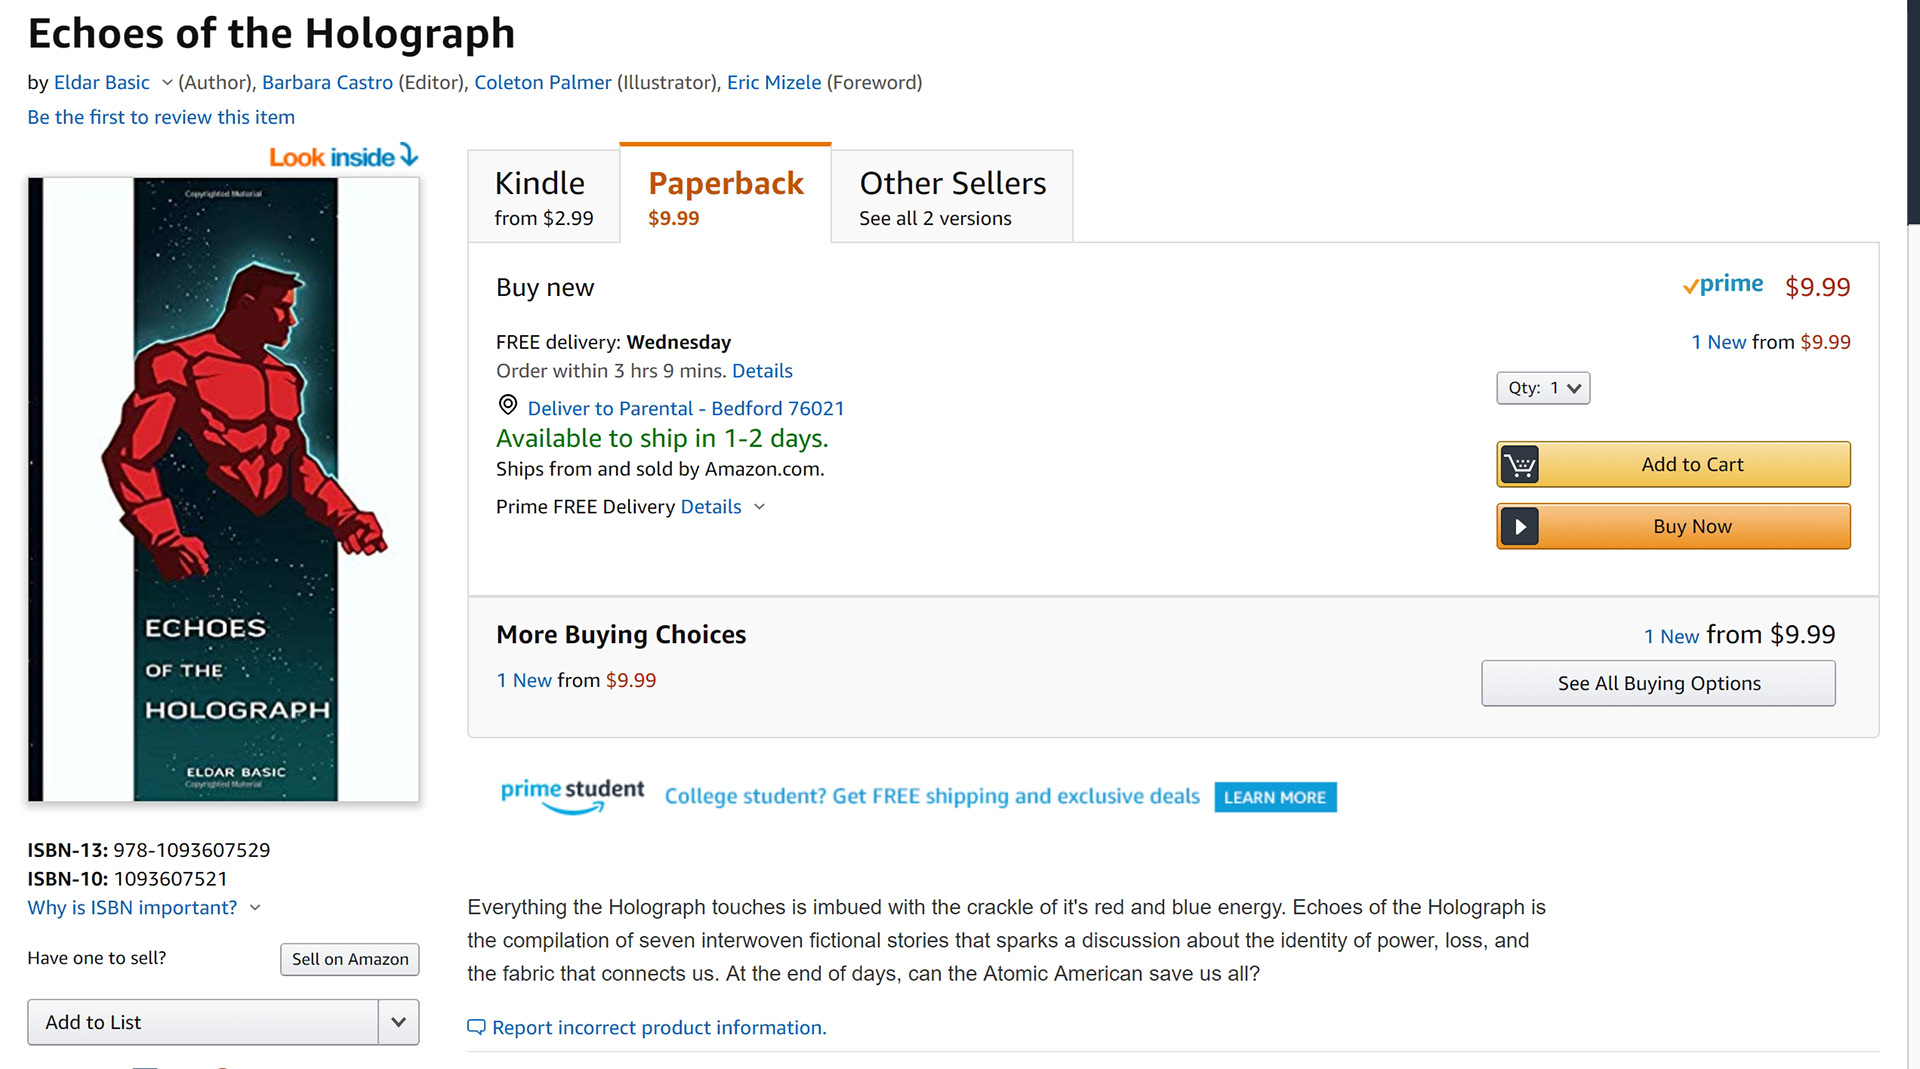The width and height of the screenshot is (1920, 1069).
Task: Open Be the first to review link
Action: click(161, 117)
